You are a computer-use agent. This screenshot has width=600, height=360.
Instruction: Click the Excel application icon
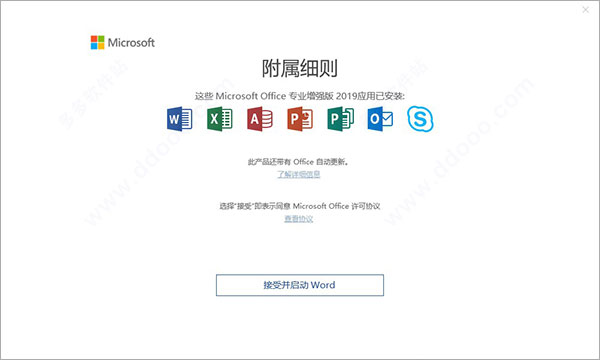tap(220, 119)
